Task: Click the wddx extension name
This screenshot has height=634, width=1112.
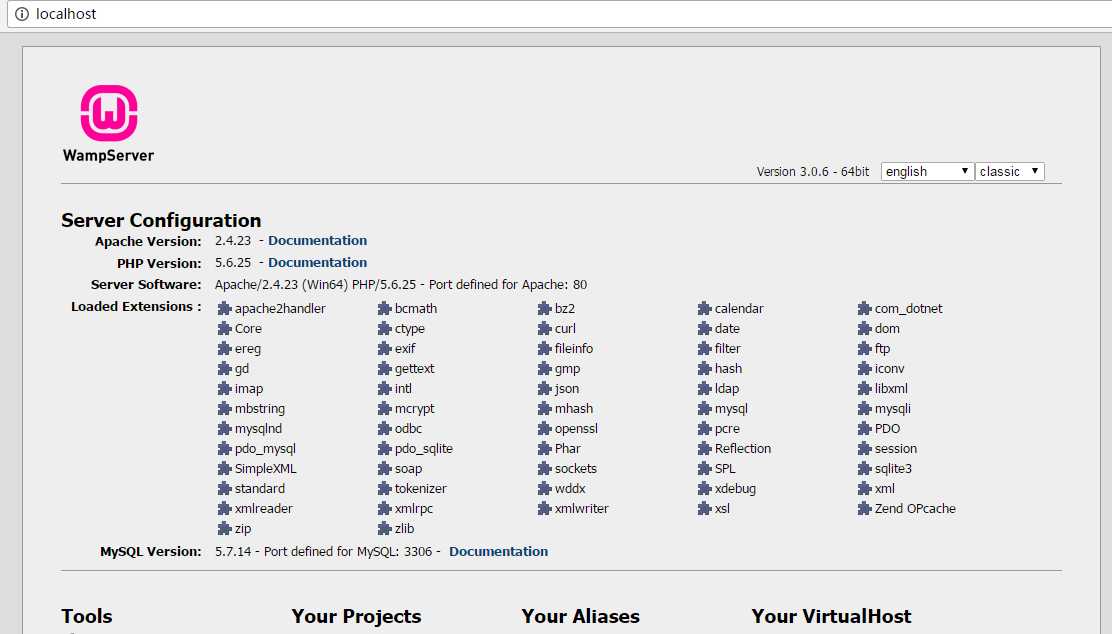Action: coord(570,489)
